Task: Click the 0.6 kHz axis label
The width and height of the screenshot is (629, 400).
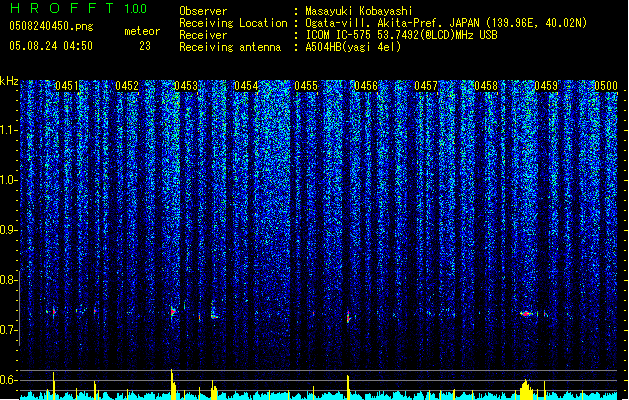Action: (9, 380)
